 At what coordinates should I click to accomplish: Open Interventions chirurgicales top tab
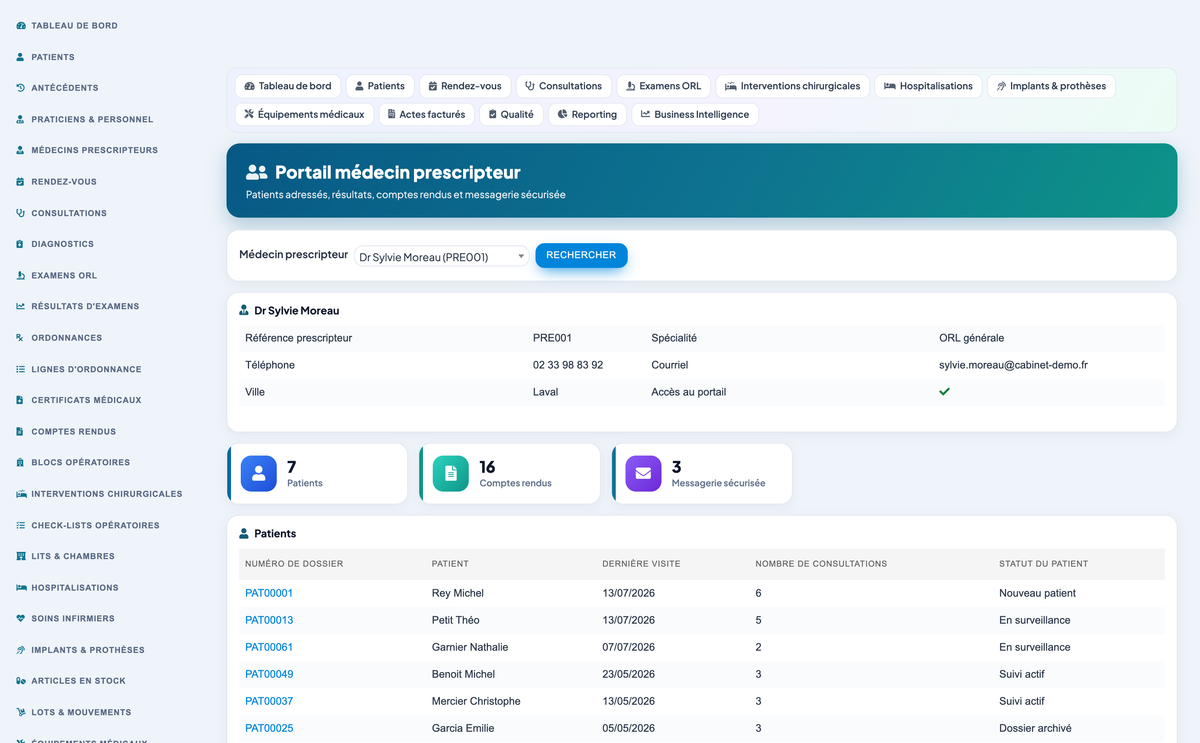point(793,86)
